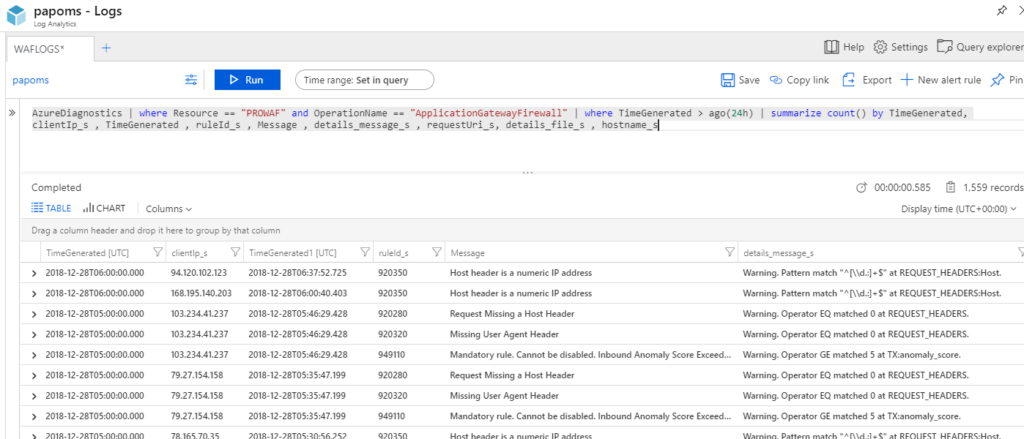Run the query
The width and height of the screenshot is (1024, 439).
248,80
